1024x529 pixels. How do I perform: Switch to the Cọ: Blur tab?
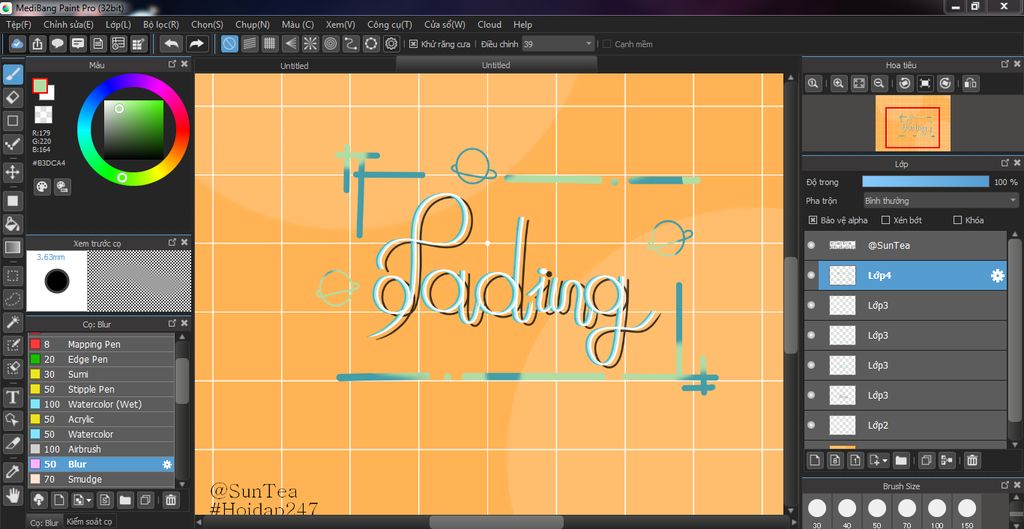(x=44, y=522)
